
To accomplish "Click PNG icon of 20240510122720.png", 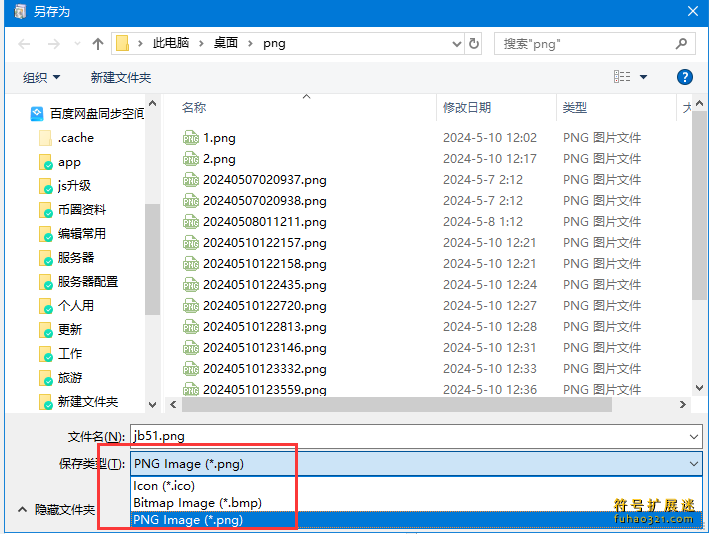I will (191, 306).
